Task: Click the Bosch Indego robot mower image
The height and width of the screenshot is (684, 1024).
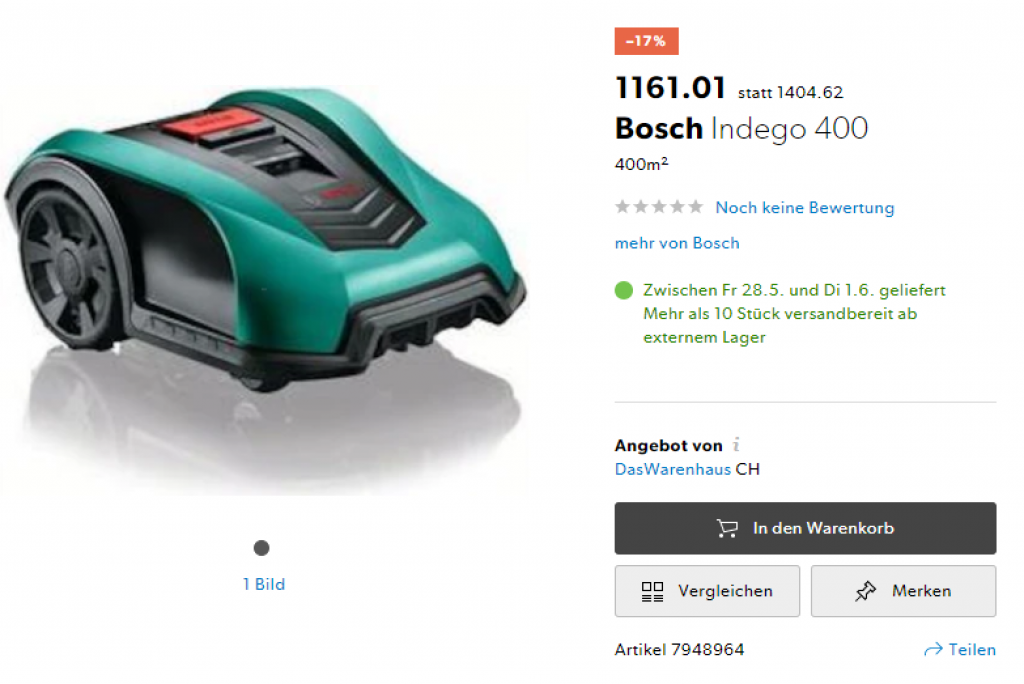Action: tap(264, 261)
